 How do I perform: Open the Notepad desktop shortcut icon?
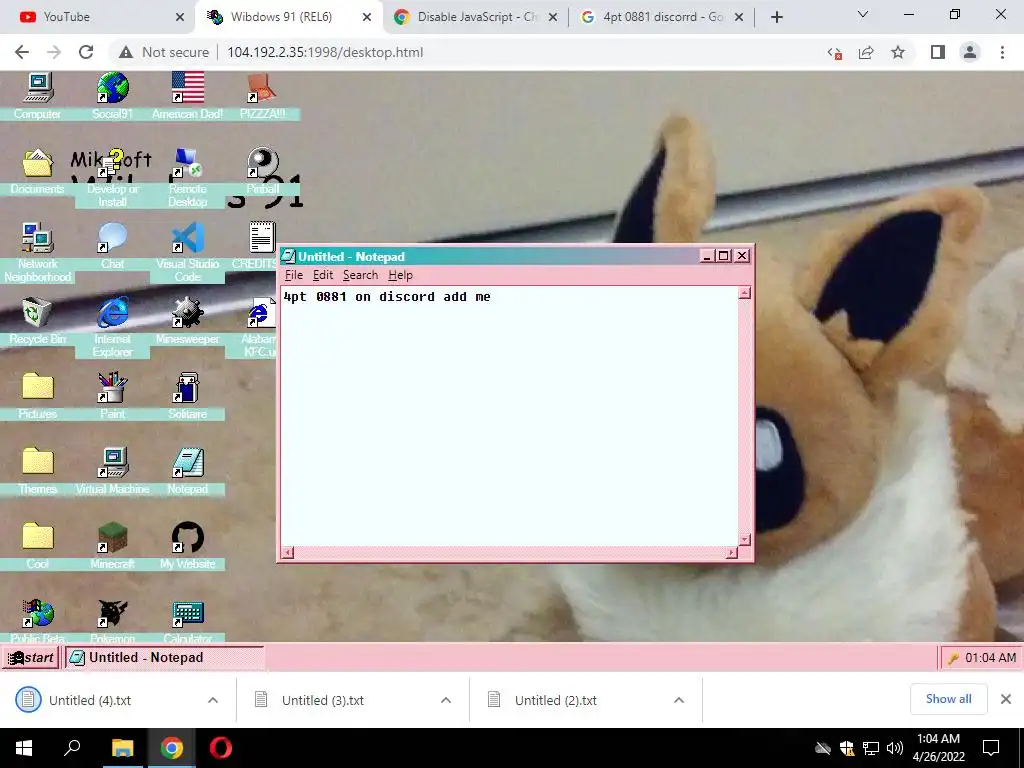point(188,463)
